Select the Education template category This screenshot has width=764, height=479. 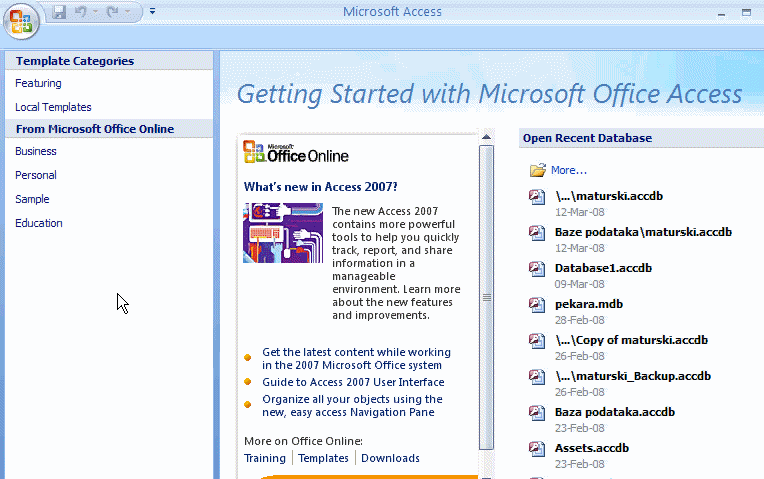pyautogui.click(x=38, y=223)
